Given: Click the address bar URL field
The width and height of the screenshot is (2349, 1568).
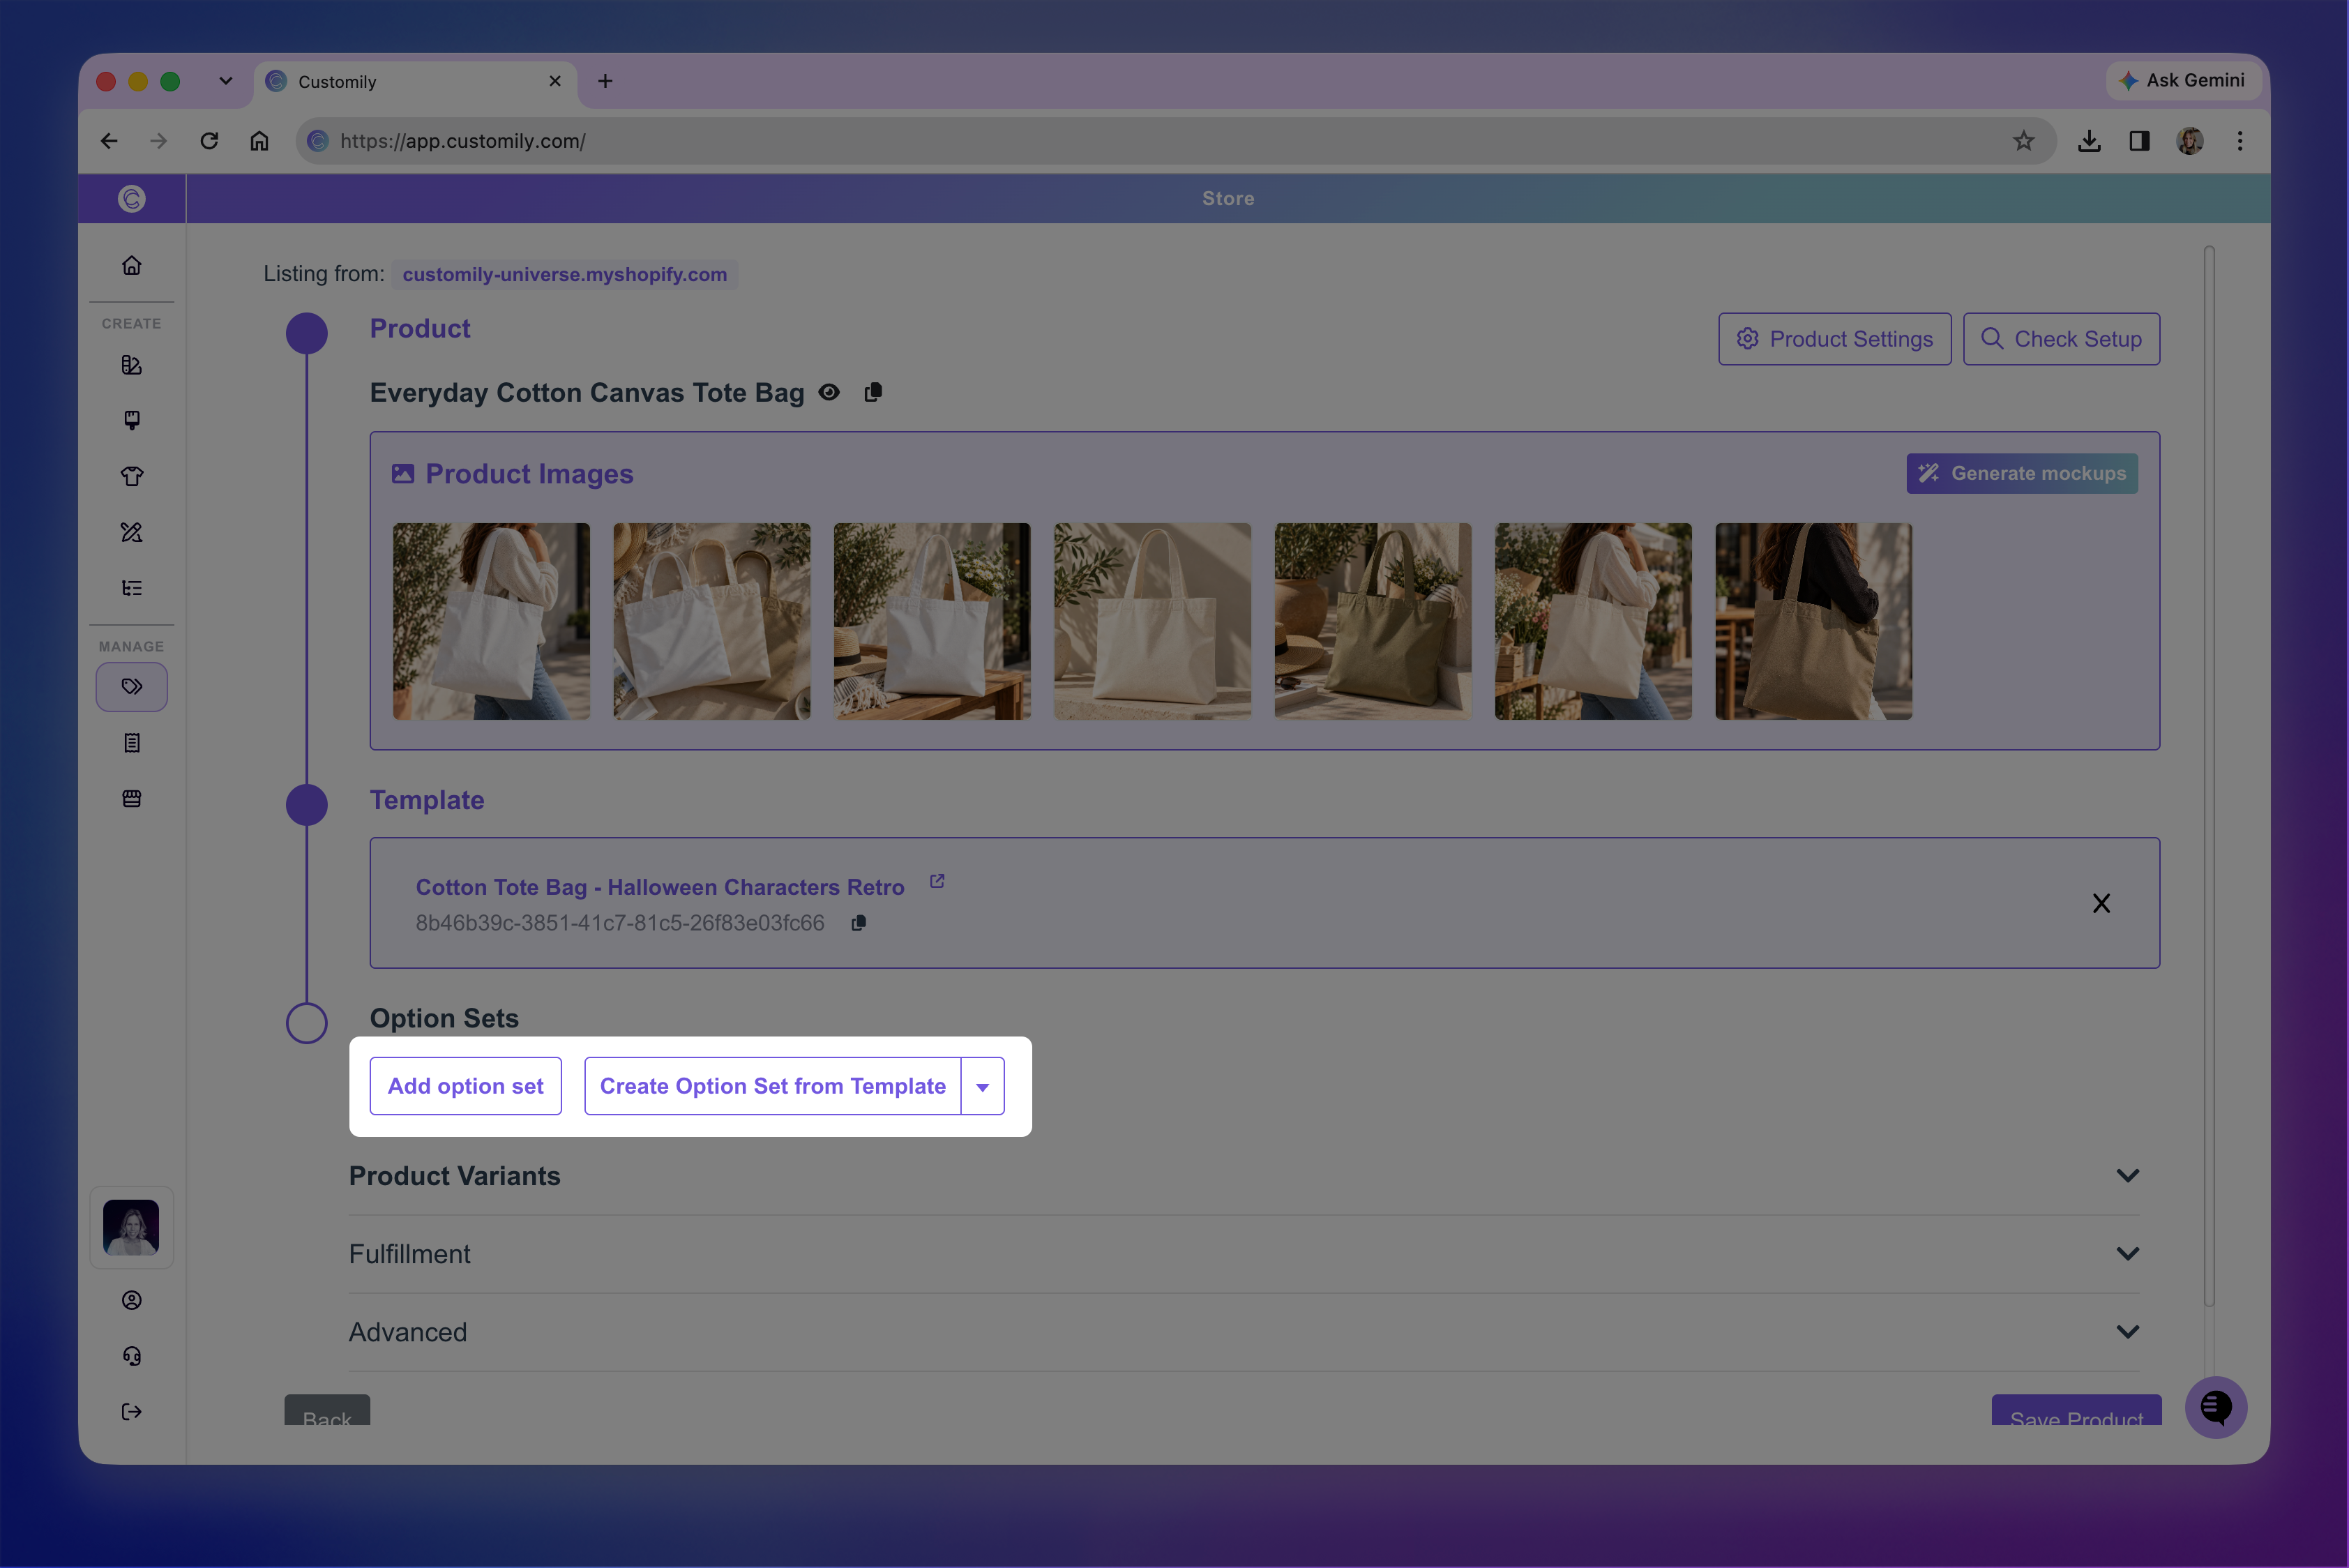Looking at the screenshot, I should click(1175, 141).
